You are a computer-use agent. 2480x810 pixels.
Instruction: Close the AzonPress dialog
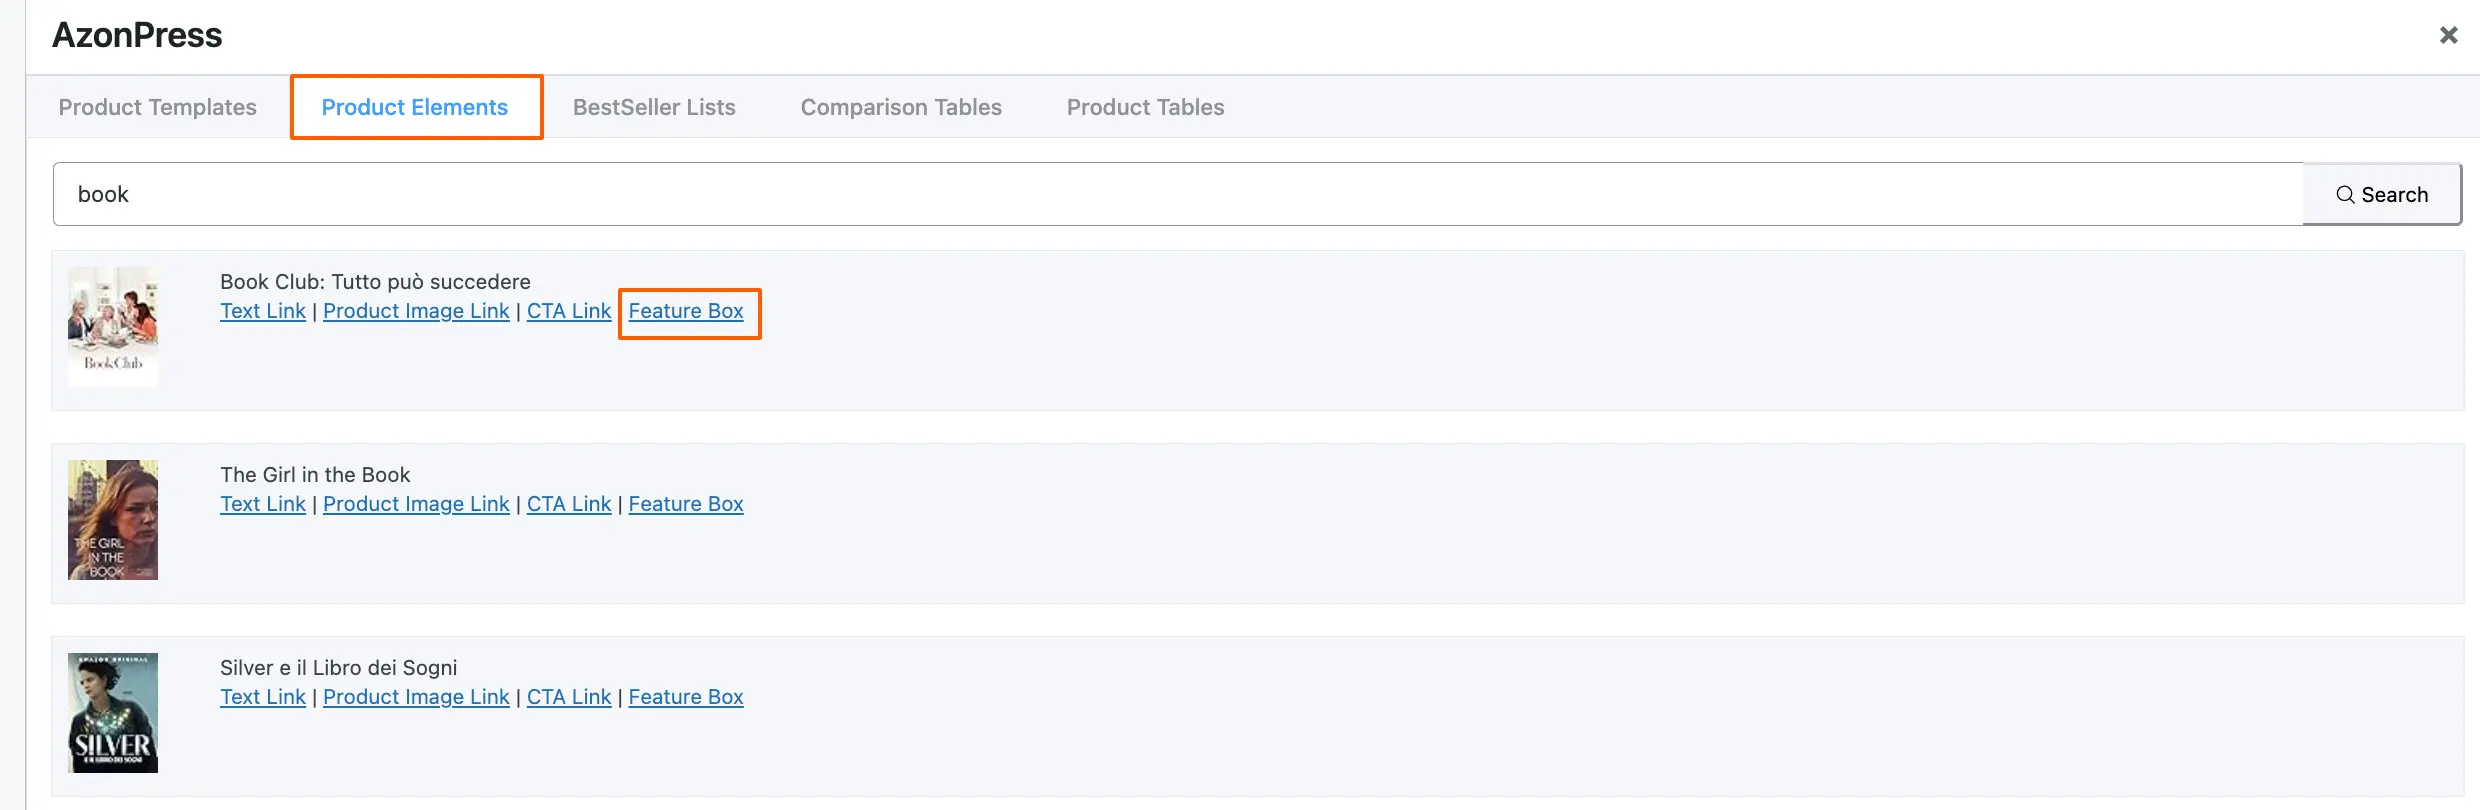[x=2448, y=35]
